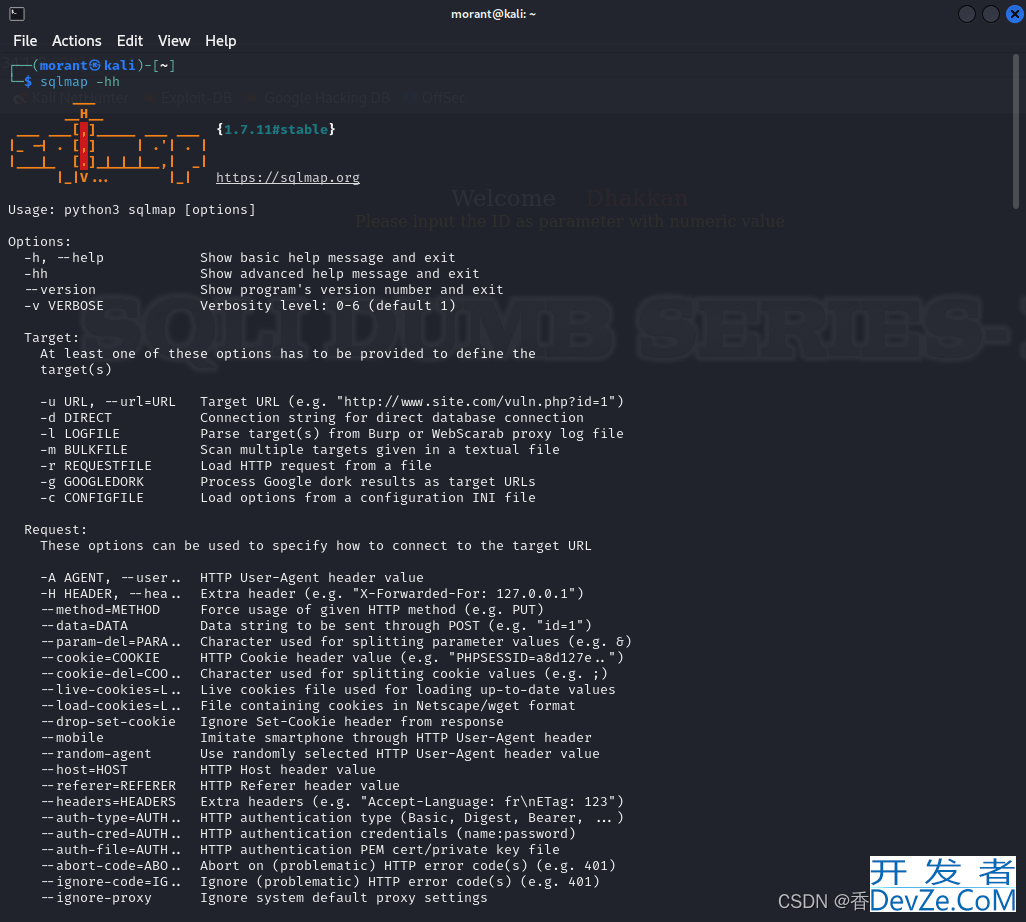Click the '--random-agent' option text
Screen dimensions: 1026x922
point(96,754)
